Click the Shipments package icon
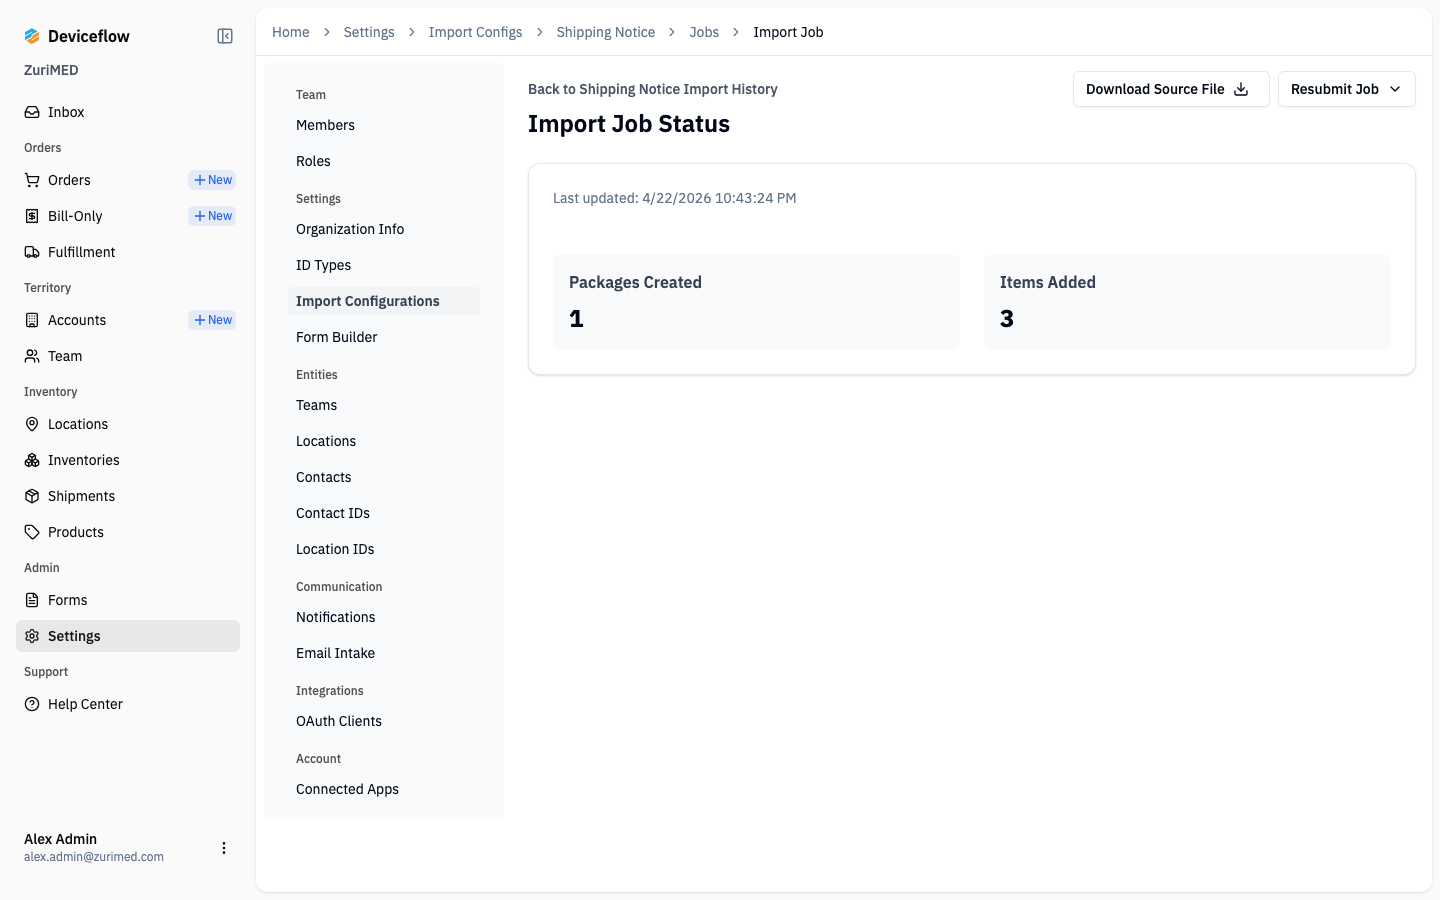 tap(32, 496)
